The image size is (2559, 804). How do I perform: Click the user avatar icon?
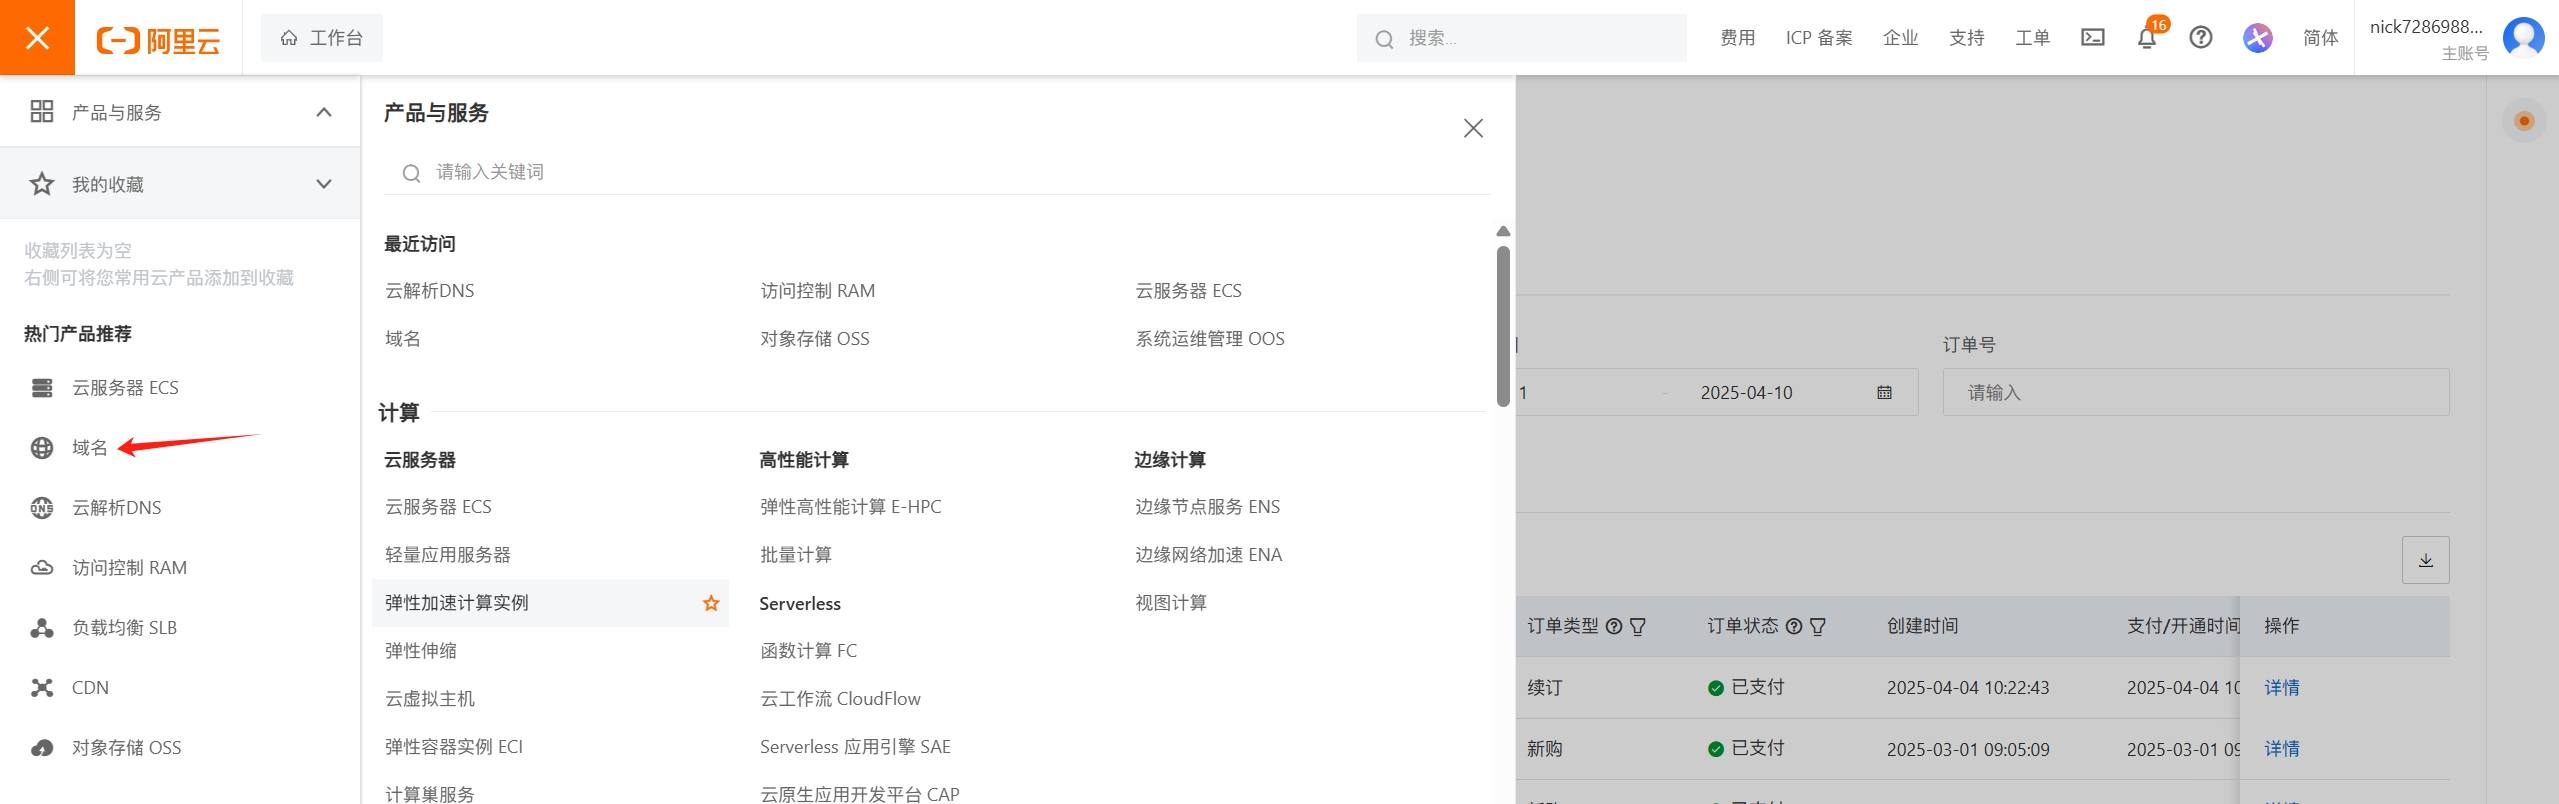pyautogui.click(x=2523, y=38)
